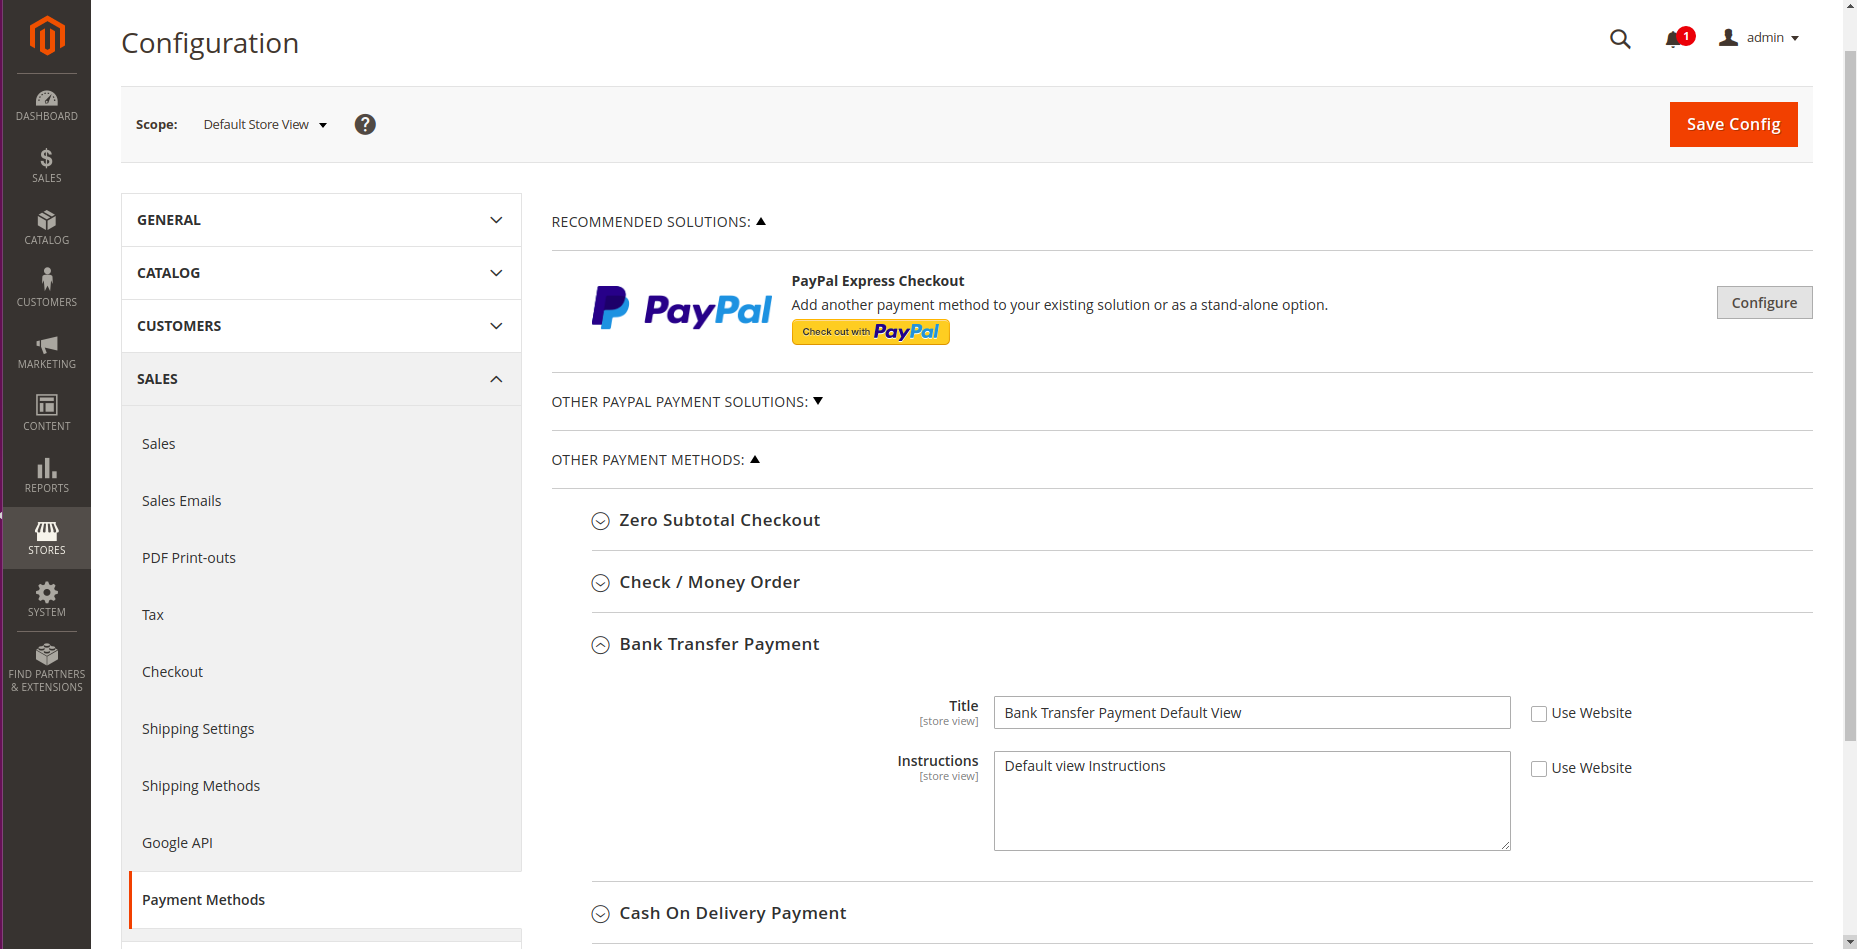Collapse the SALES configuration section
Image resolution: width=1857 pixels, height=949 pixels.
[x=321, y=379]
